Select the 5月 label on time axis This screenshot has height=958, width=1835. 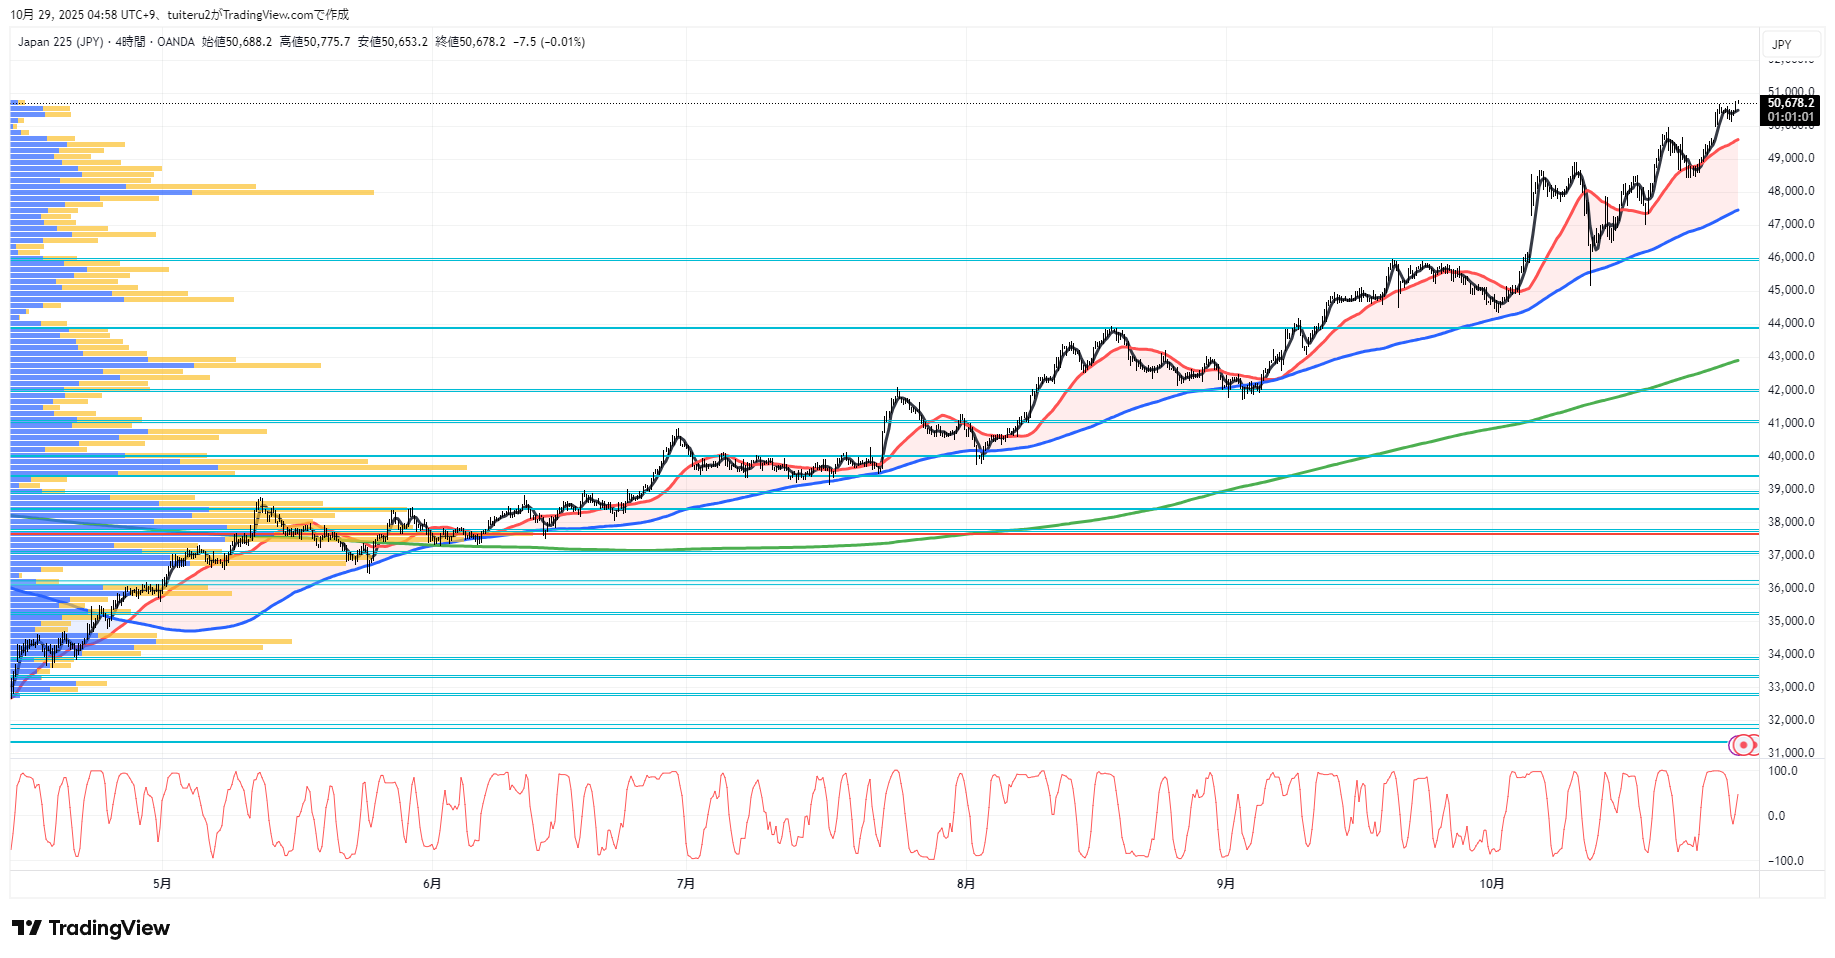coord(162,883)
